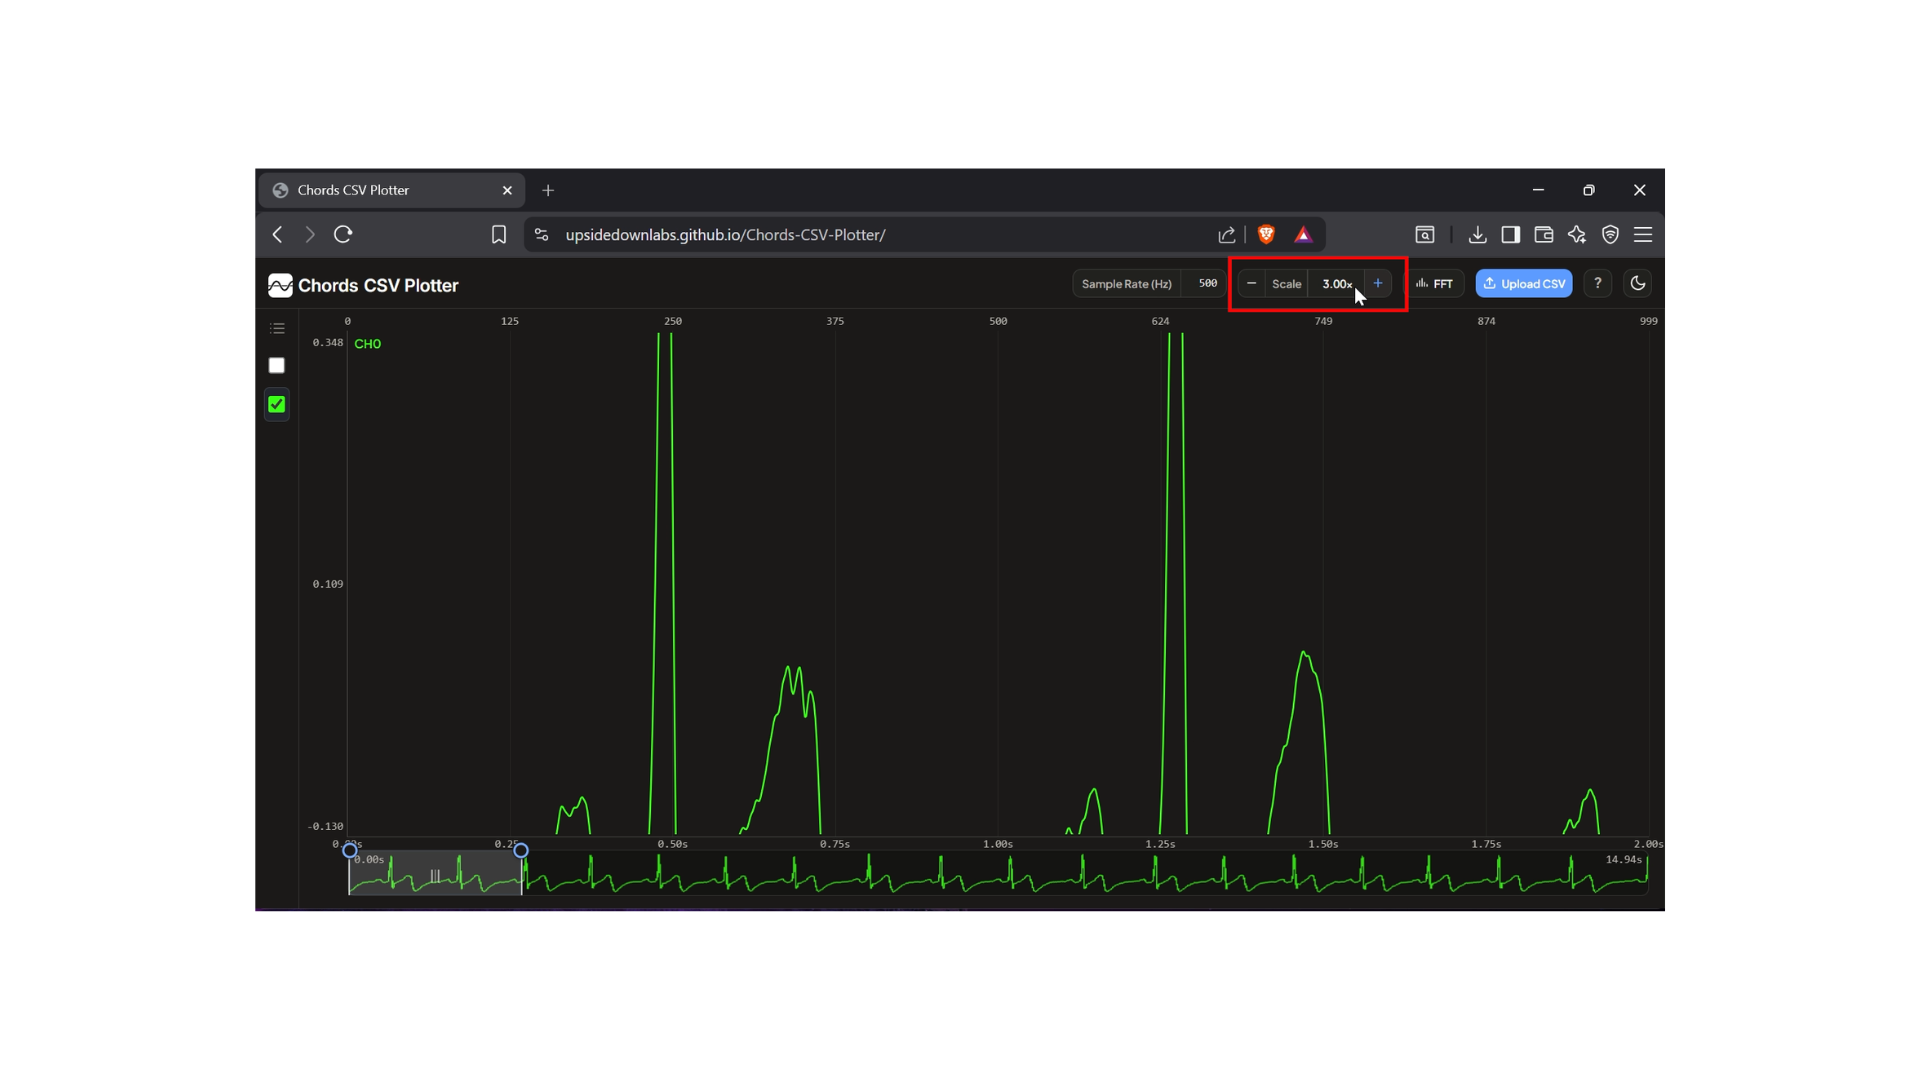Screen dimensions: 1920x1080
Task: Close the Chords CSV Plotter tab
Action: [507, 190]
